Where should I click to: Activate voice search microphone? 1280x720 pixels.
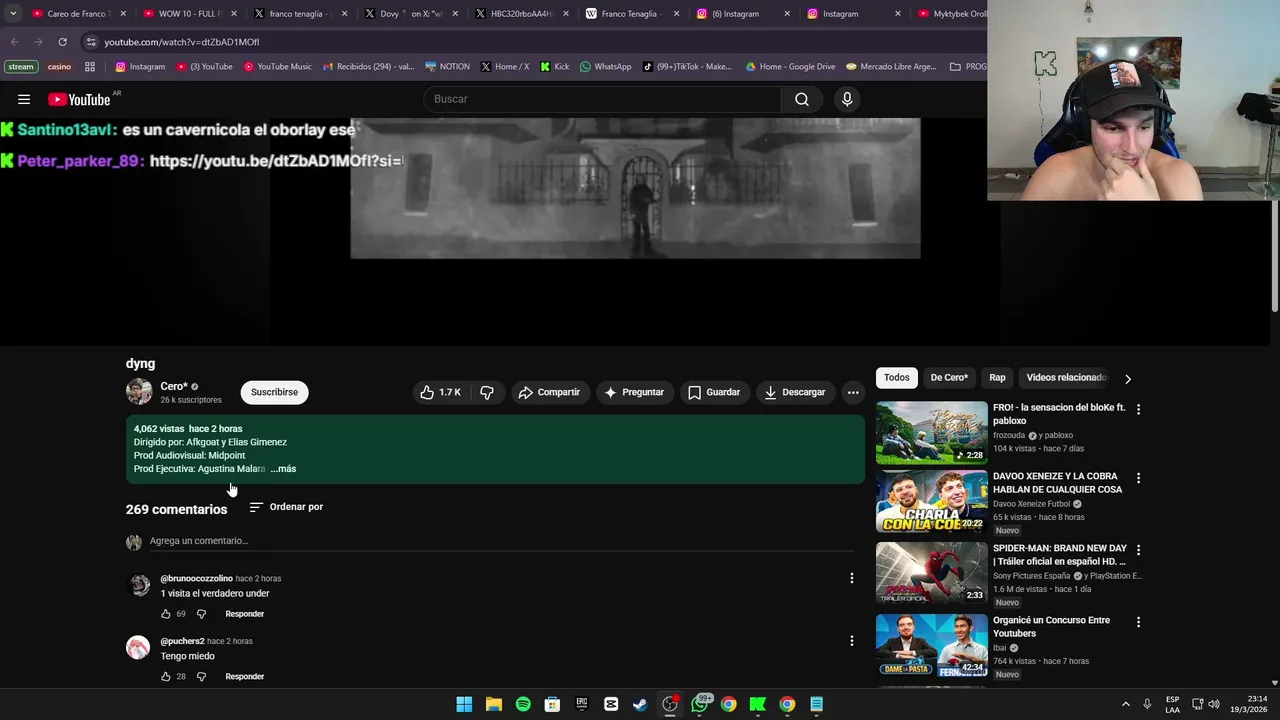(847, 99)
